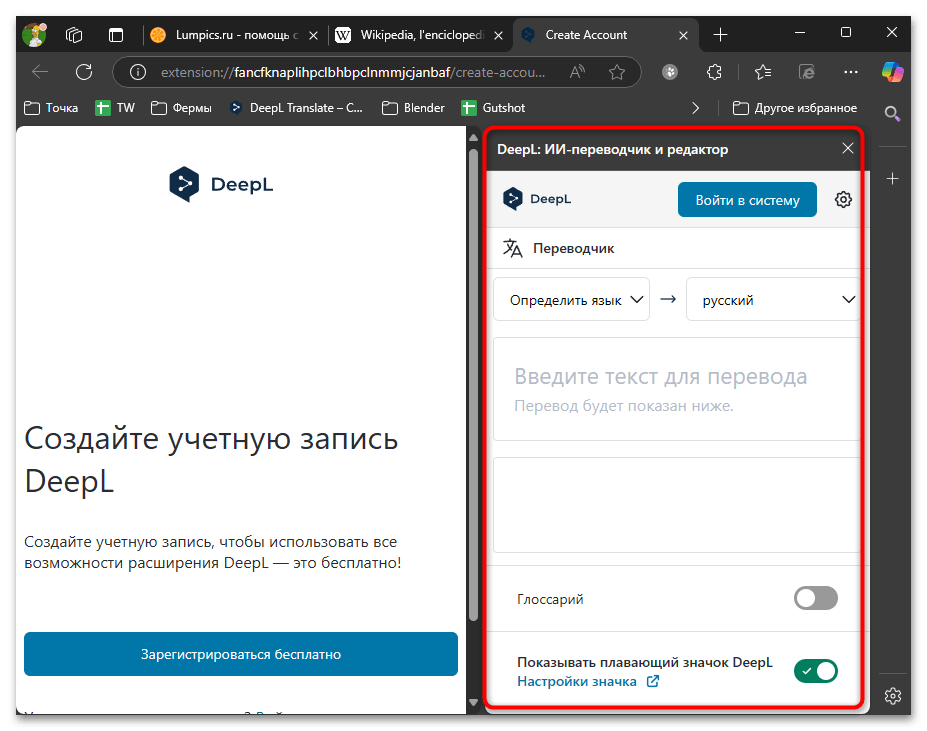Open the Определить язык source dropdown
This screenshot has height=731, width=927.
571,300
